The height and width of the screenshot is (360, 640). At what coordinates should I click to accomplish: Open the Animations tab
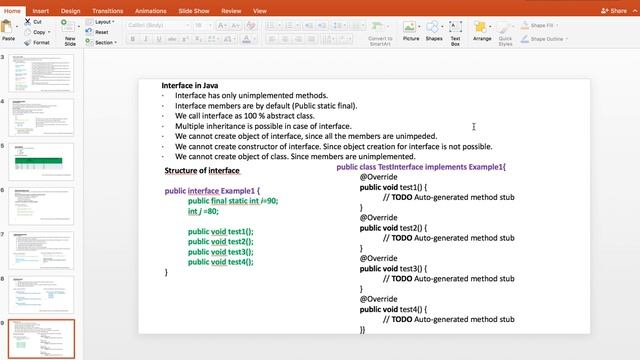(x=151, y=11)
